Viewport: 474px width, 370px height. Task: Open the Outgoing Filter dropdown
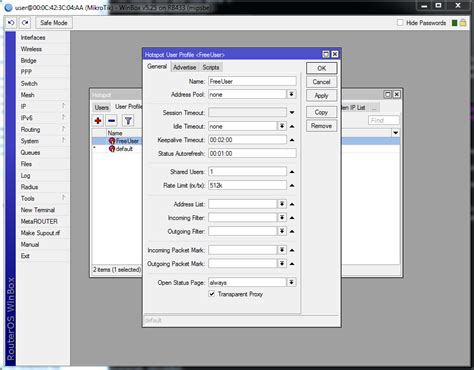[282, 231]
